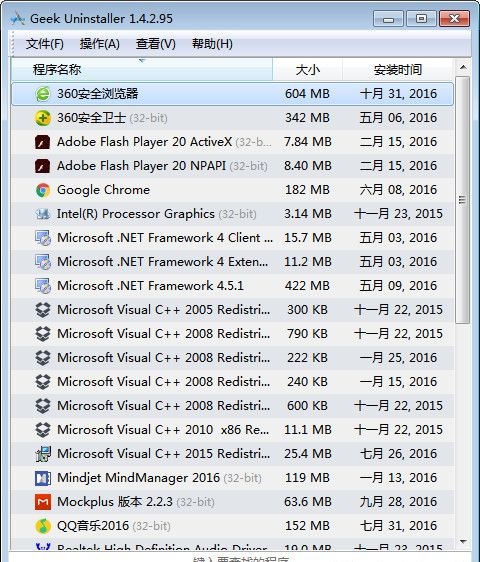
Task: Click the .NET Framework 4.5.1 icon
Action: 43,286
